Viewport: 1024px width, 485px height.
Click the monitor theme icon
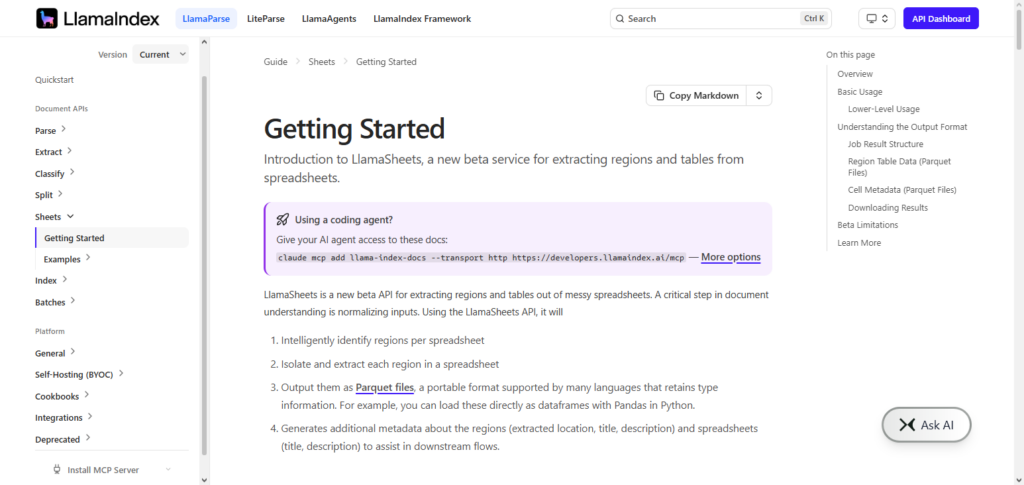coord(871,18)
